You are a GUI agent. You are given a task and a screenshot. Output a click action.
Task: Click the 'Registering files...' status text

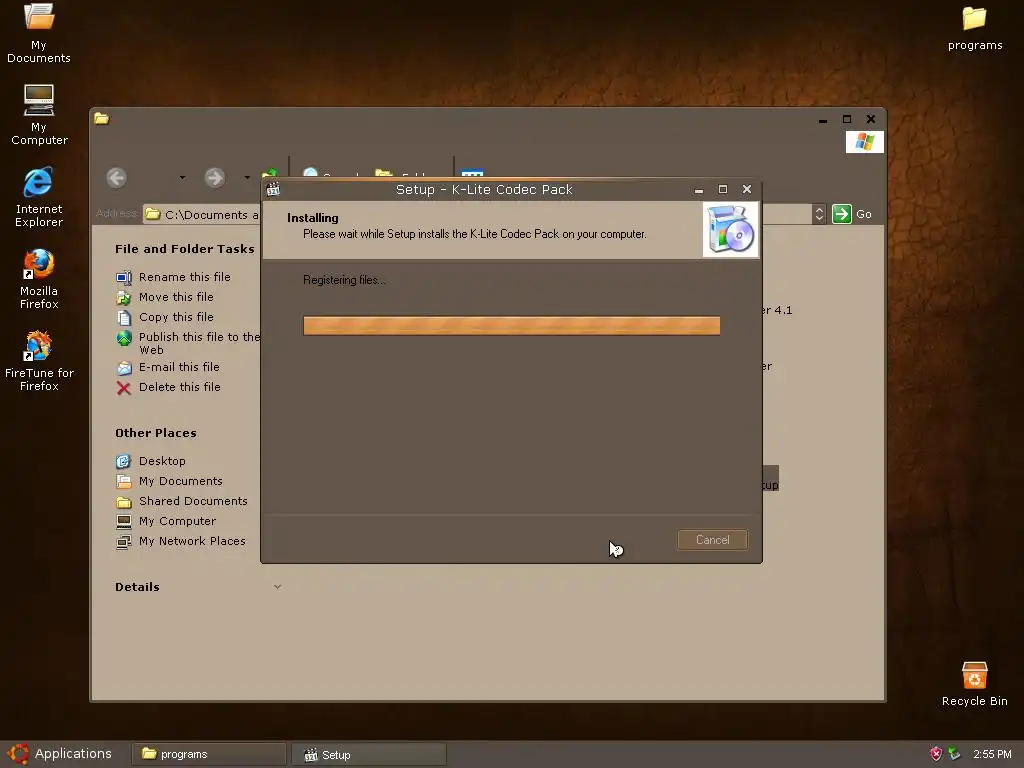tap(344, 280)
